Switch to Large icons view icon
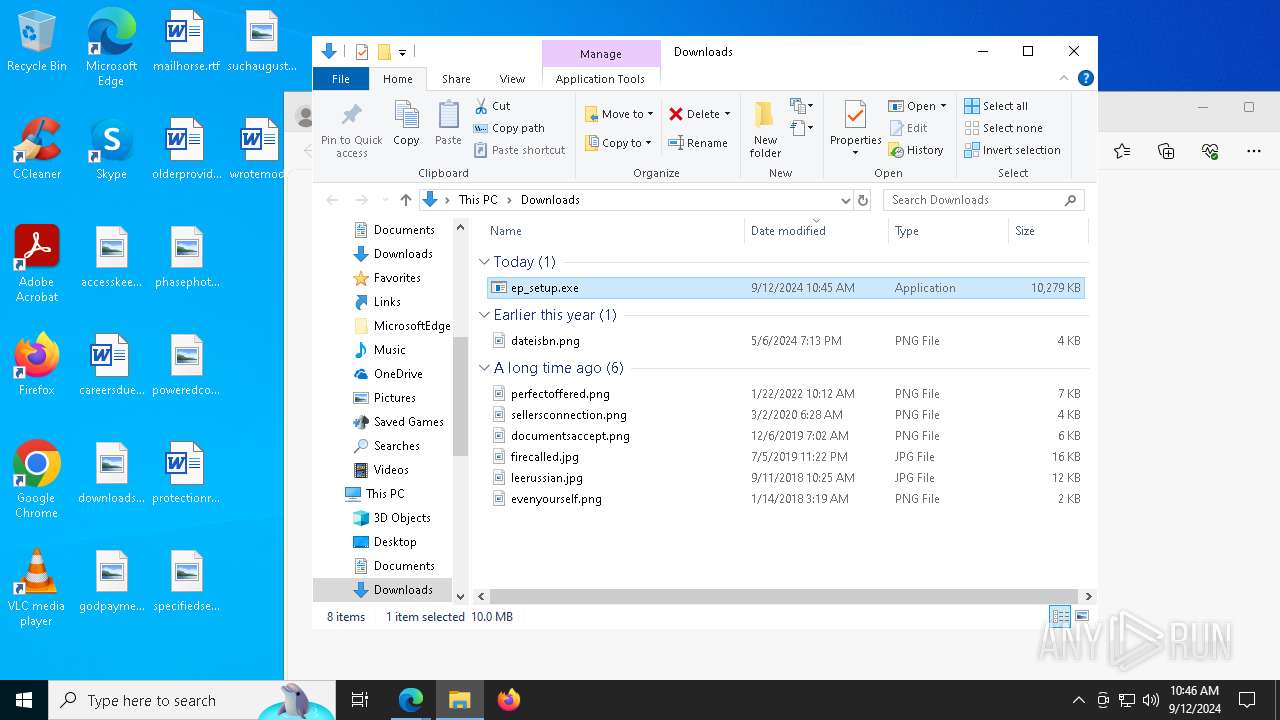This screenshot has width=1280, height=720. [1081, 617]
